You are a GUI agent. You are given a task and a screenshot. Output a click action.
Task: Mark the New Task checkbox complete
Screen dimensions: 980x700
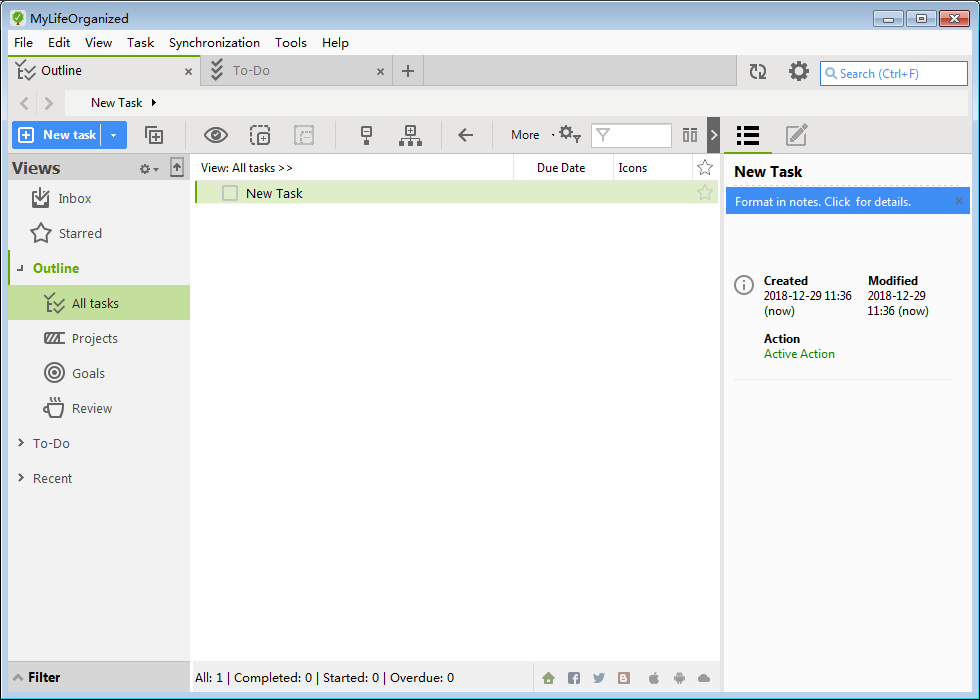point(230,193)
